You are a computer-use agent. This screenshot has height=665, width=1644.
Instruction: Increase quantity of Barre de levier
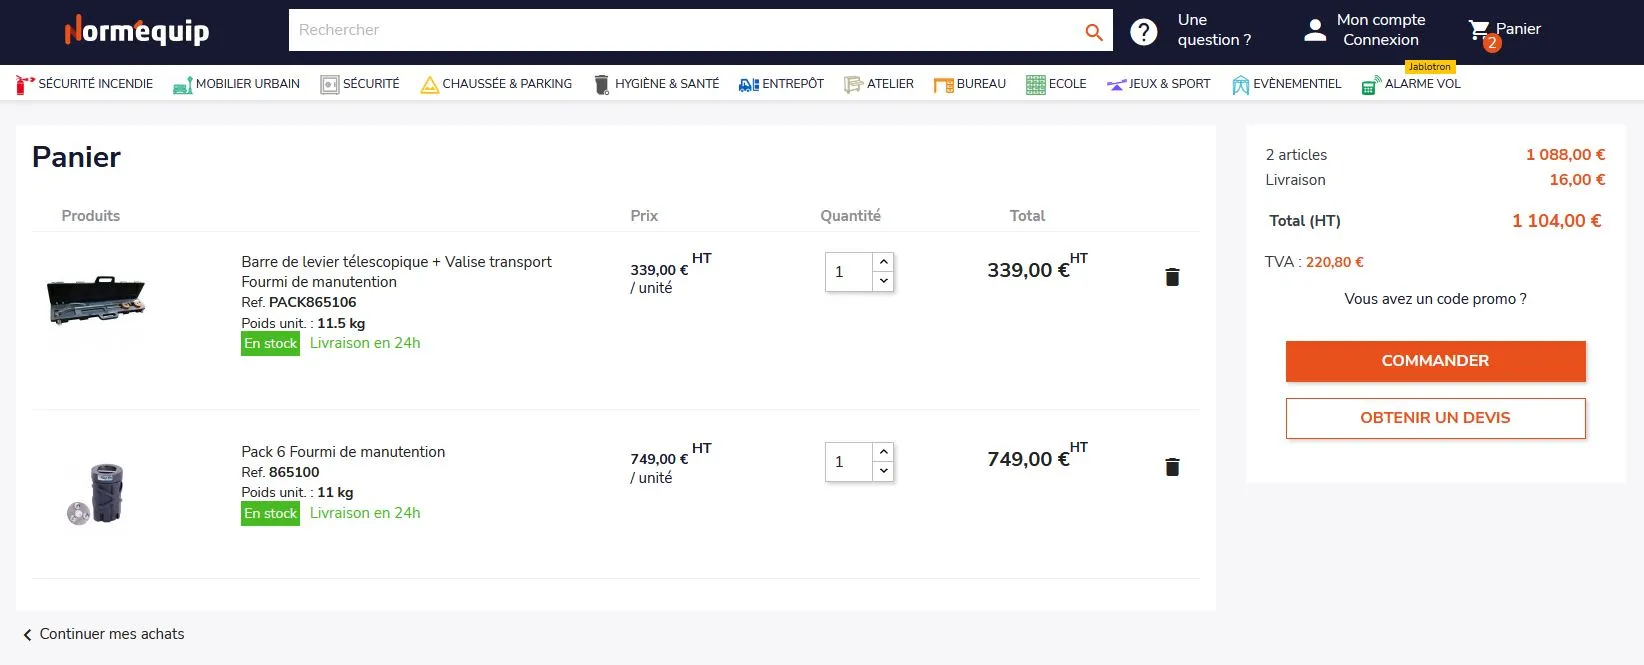coord(883,261)
